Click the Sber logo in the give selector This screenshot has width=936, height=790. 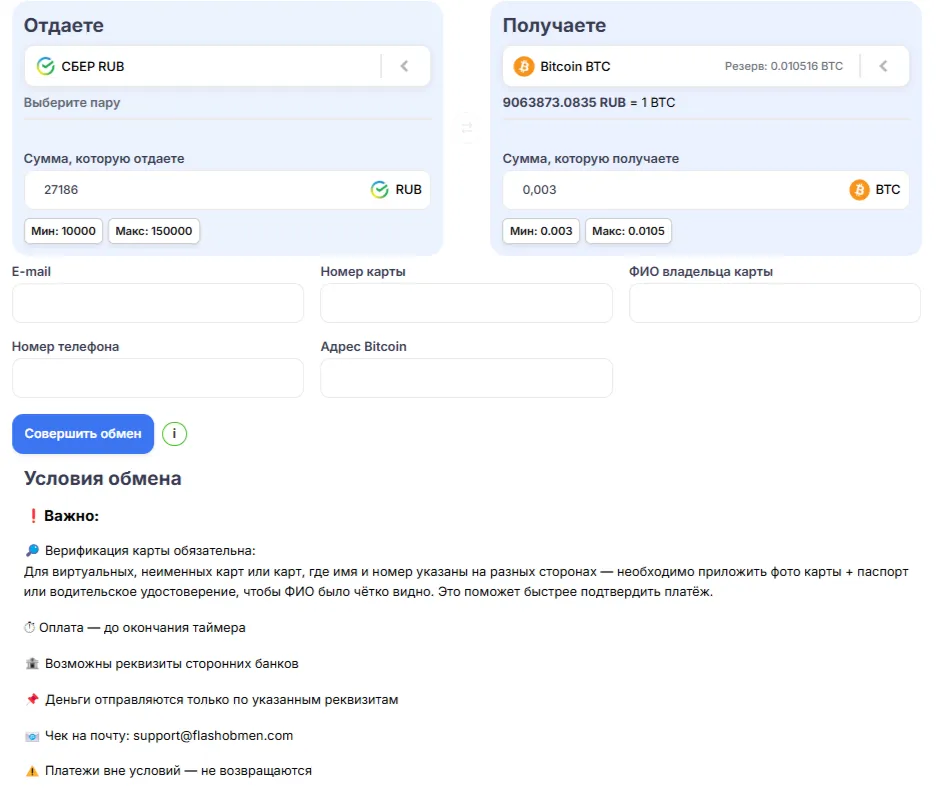coord(45,66)
